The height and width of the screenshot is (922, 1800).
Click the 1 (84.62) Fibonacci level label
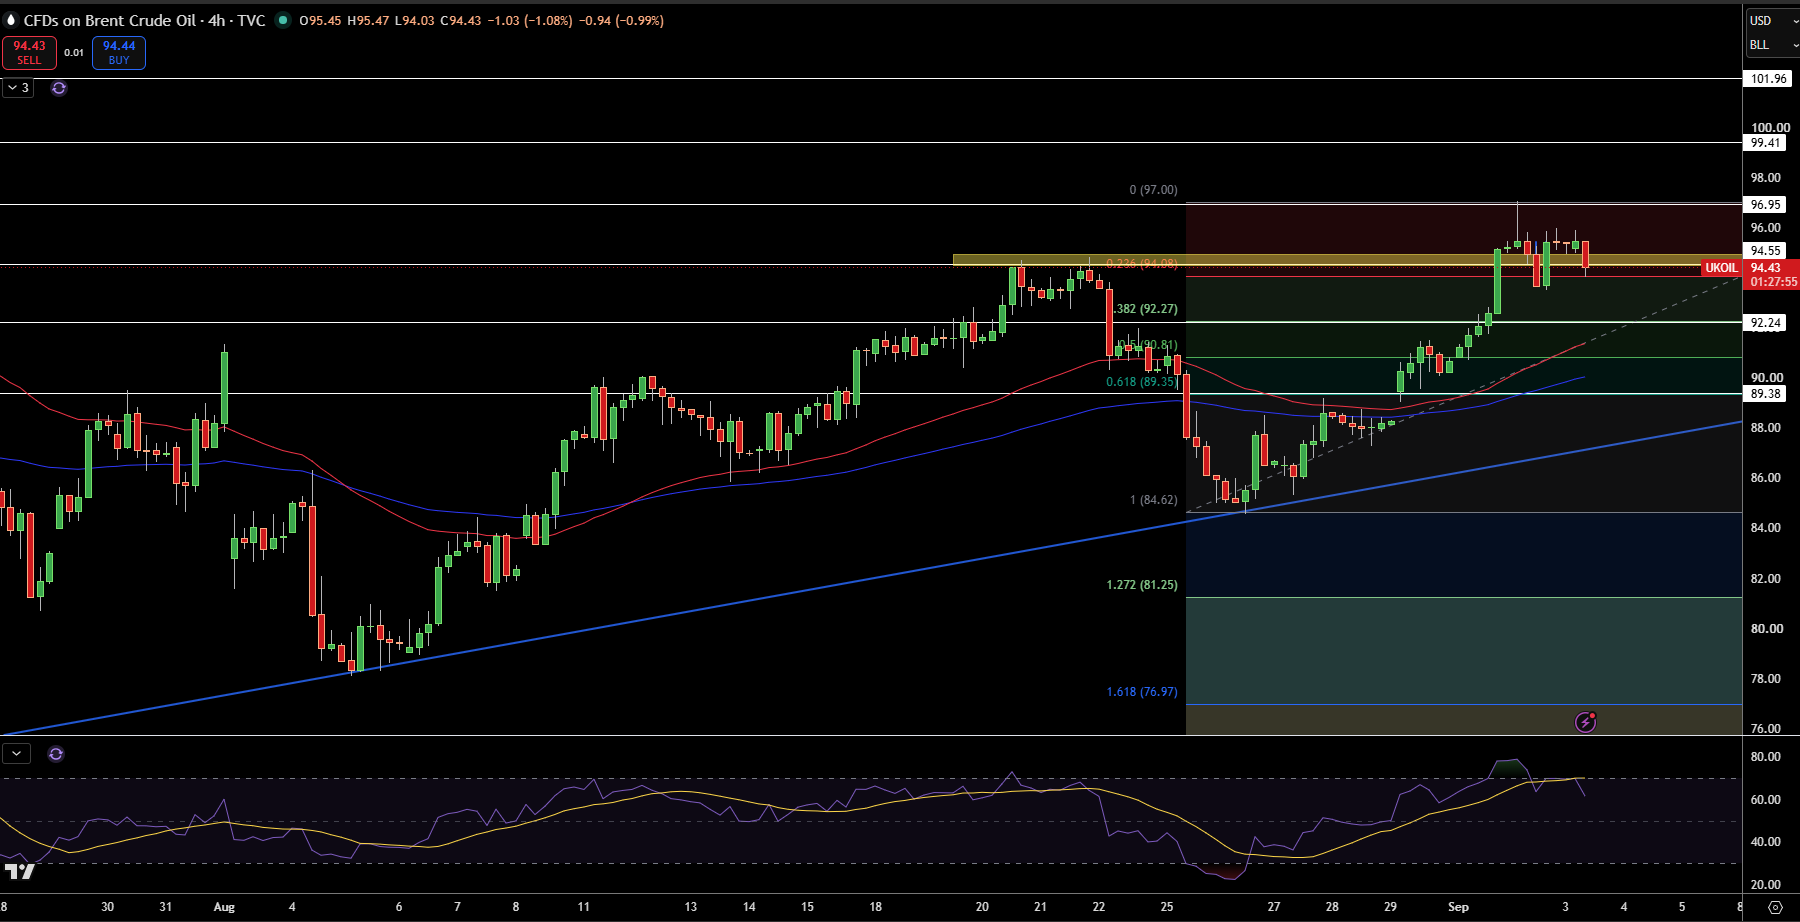pyautogui.click(x=1153, y=500)
